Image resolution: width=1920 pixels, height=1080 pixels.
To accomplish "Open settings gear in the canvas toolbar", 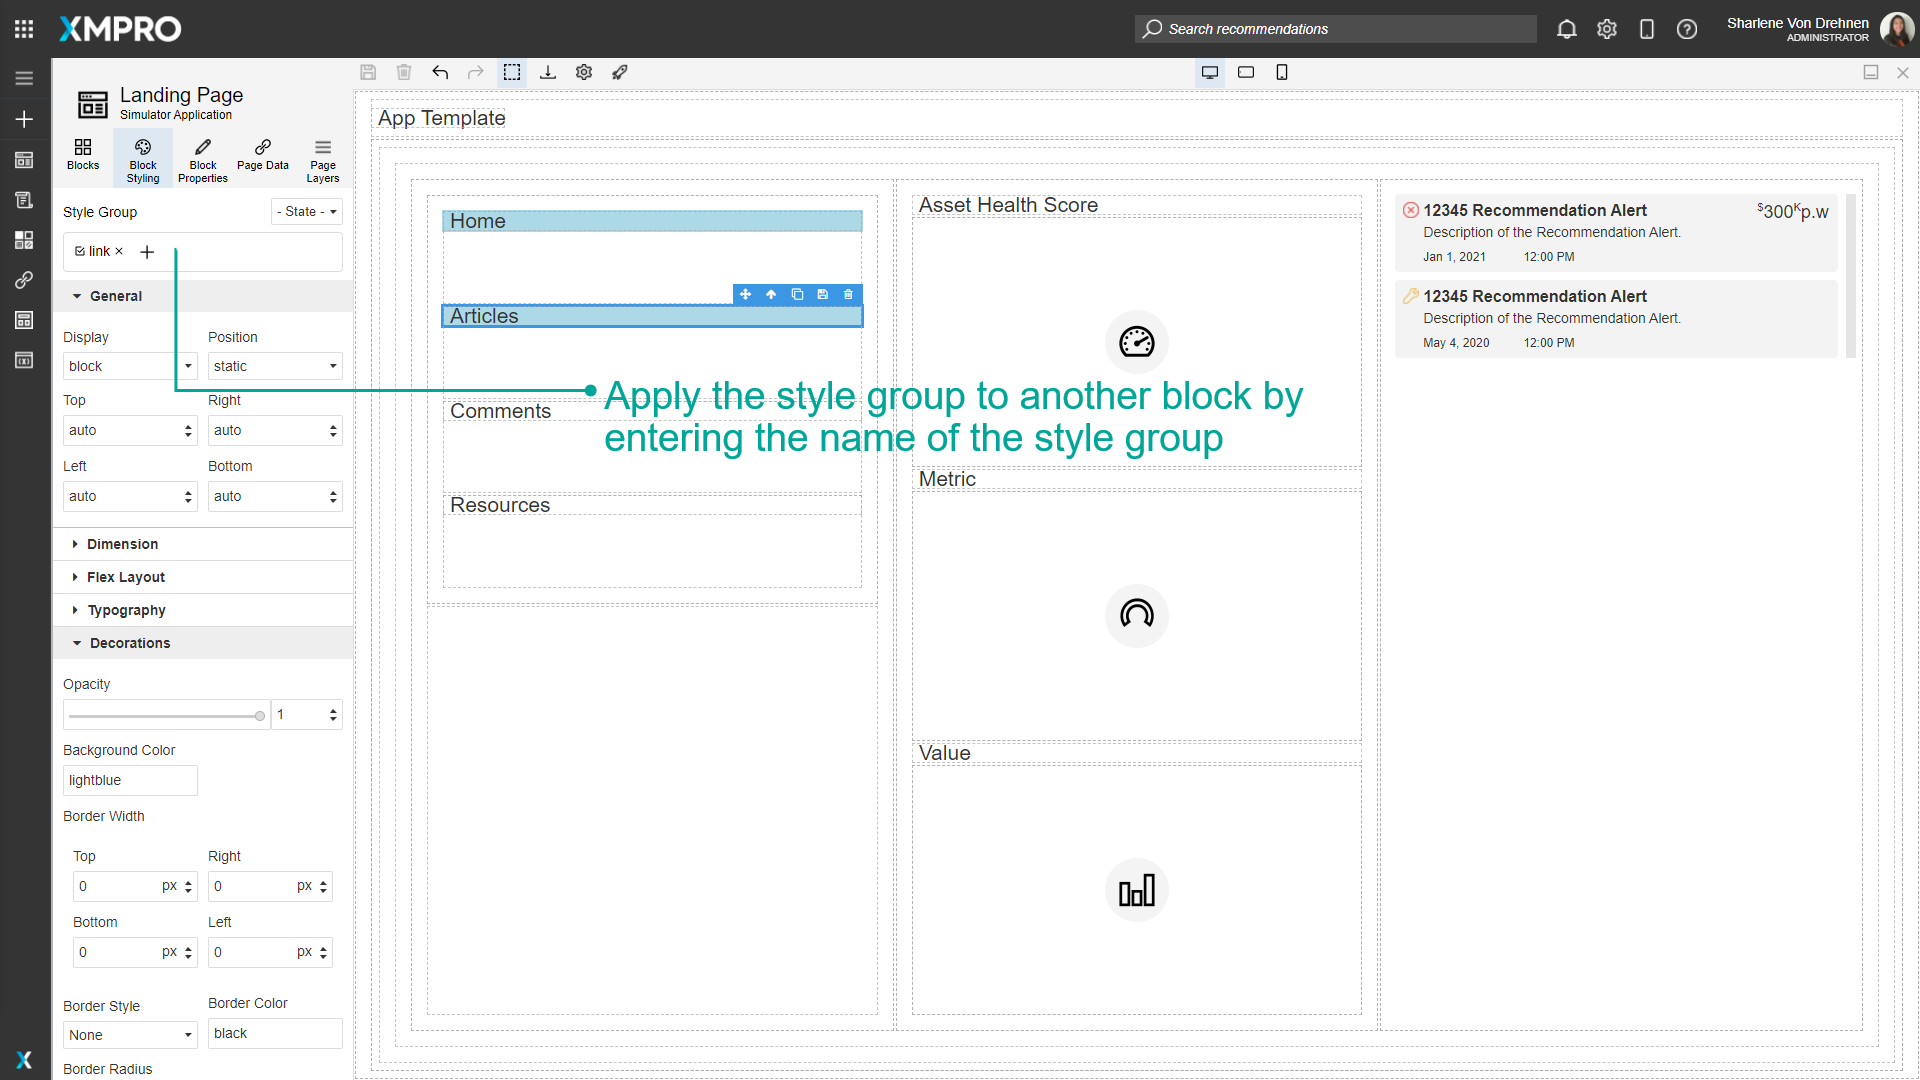I will pyautogui.click(x=584, y=72).
